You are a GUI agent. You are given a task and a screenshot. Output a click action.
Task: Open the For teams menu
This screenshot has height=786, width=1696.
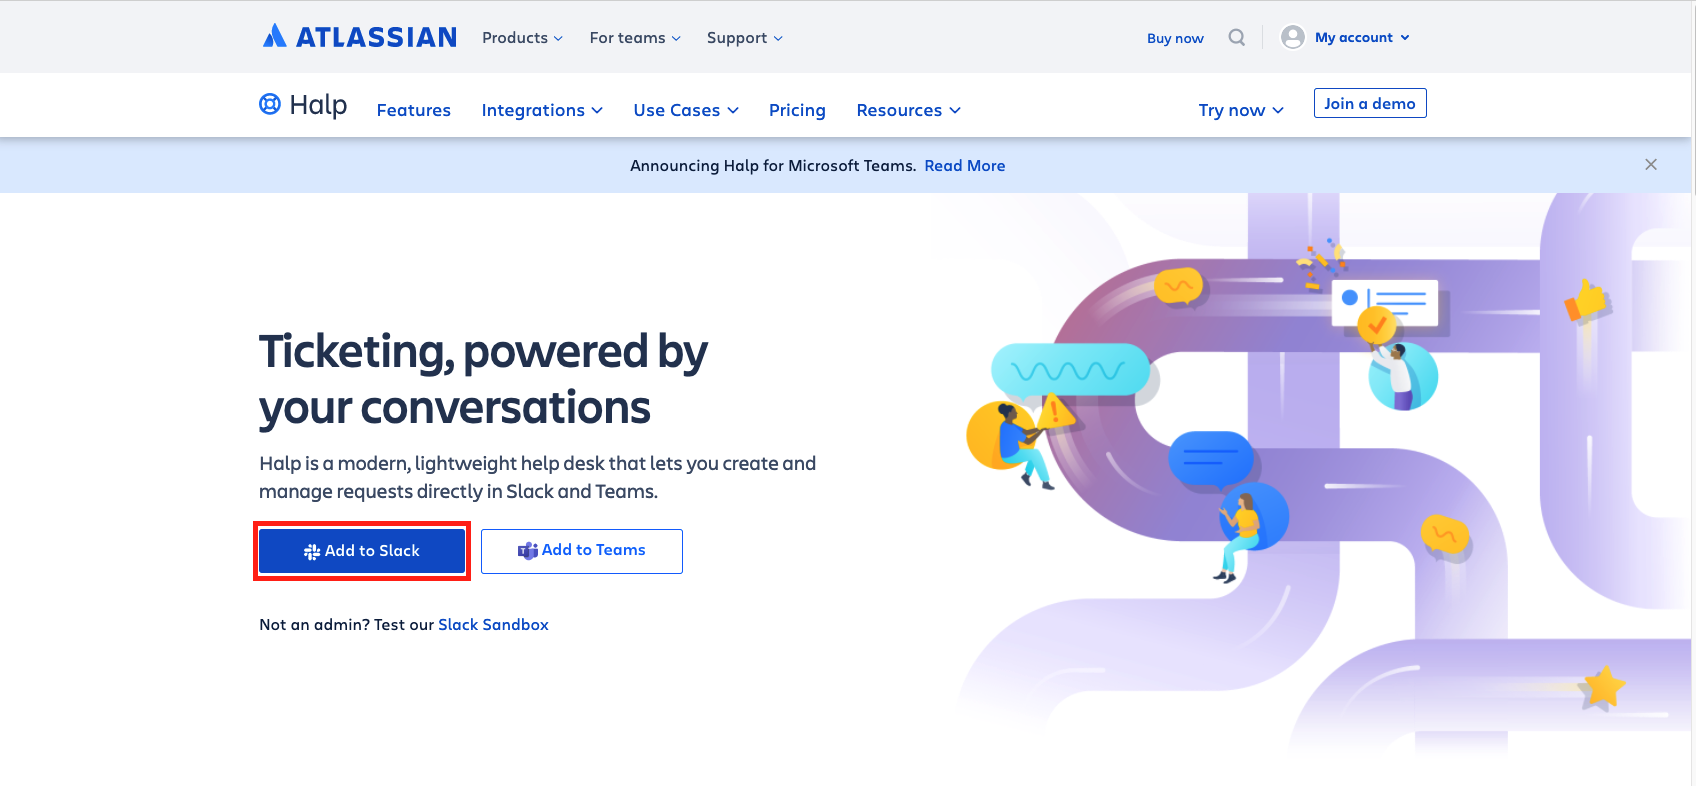click(635, 38)
